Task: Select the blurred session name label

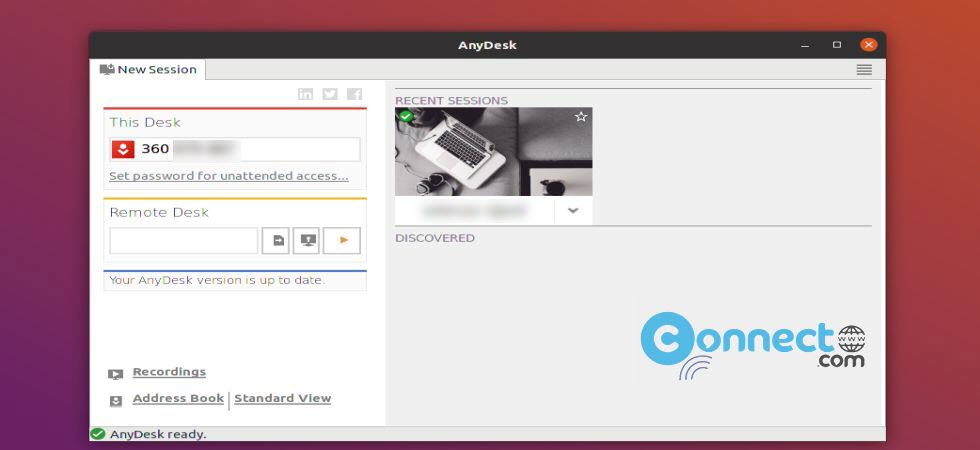Action: click(474, 211)
